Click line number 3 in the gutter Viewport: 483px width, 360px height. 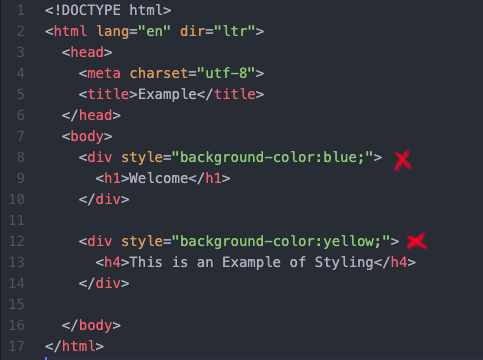pos(21,52)
